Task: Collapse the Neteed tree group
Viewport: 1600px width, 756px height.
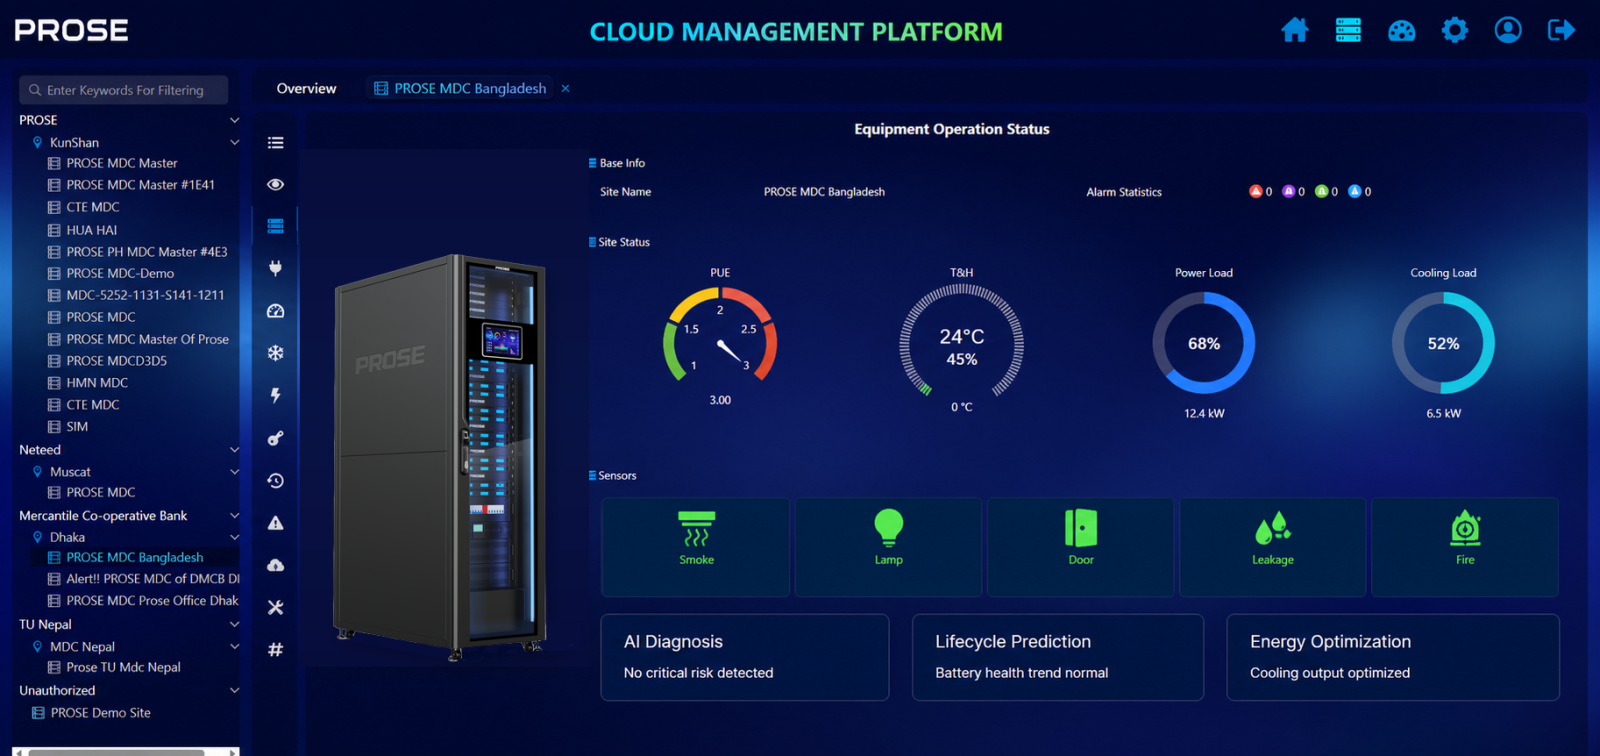Action: (234, 450)
